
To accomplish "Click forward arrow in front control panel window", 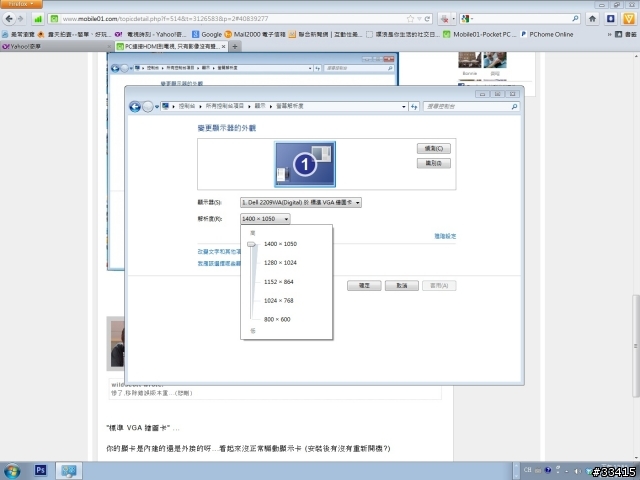I will click(x=148, y=107).
